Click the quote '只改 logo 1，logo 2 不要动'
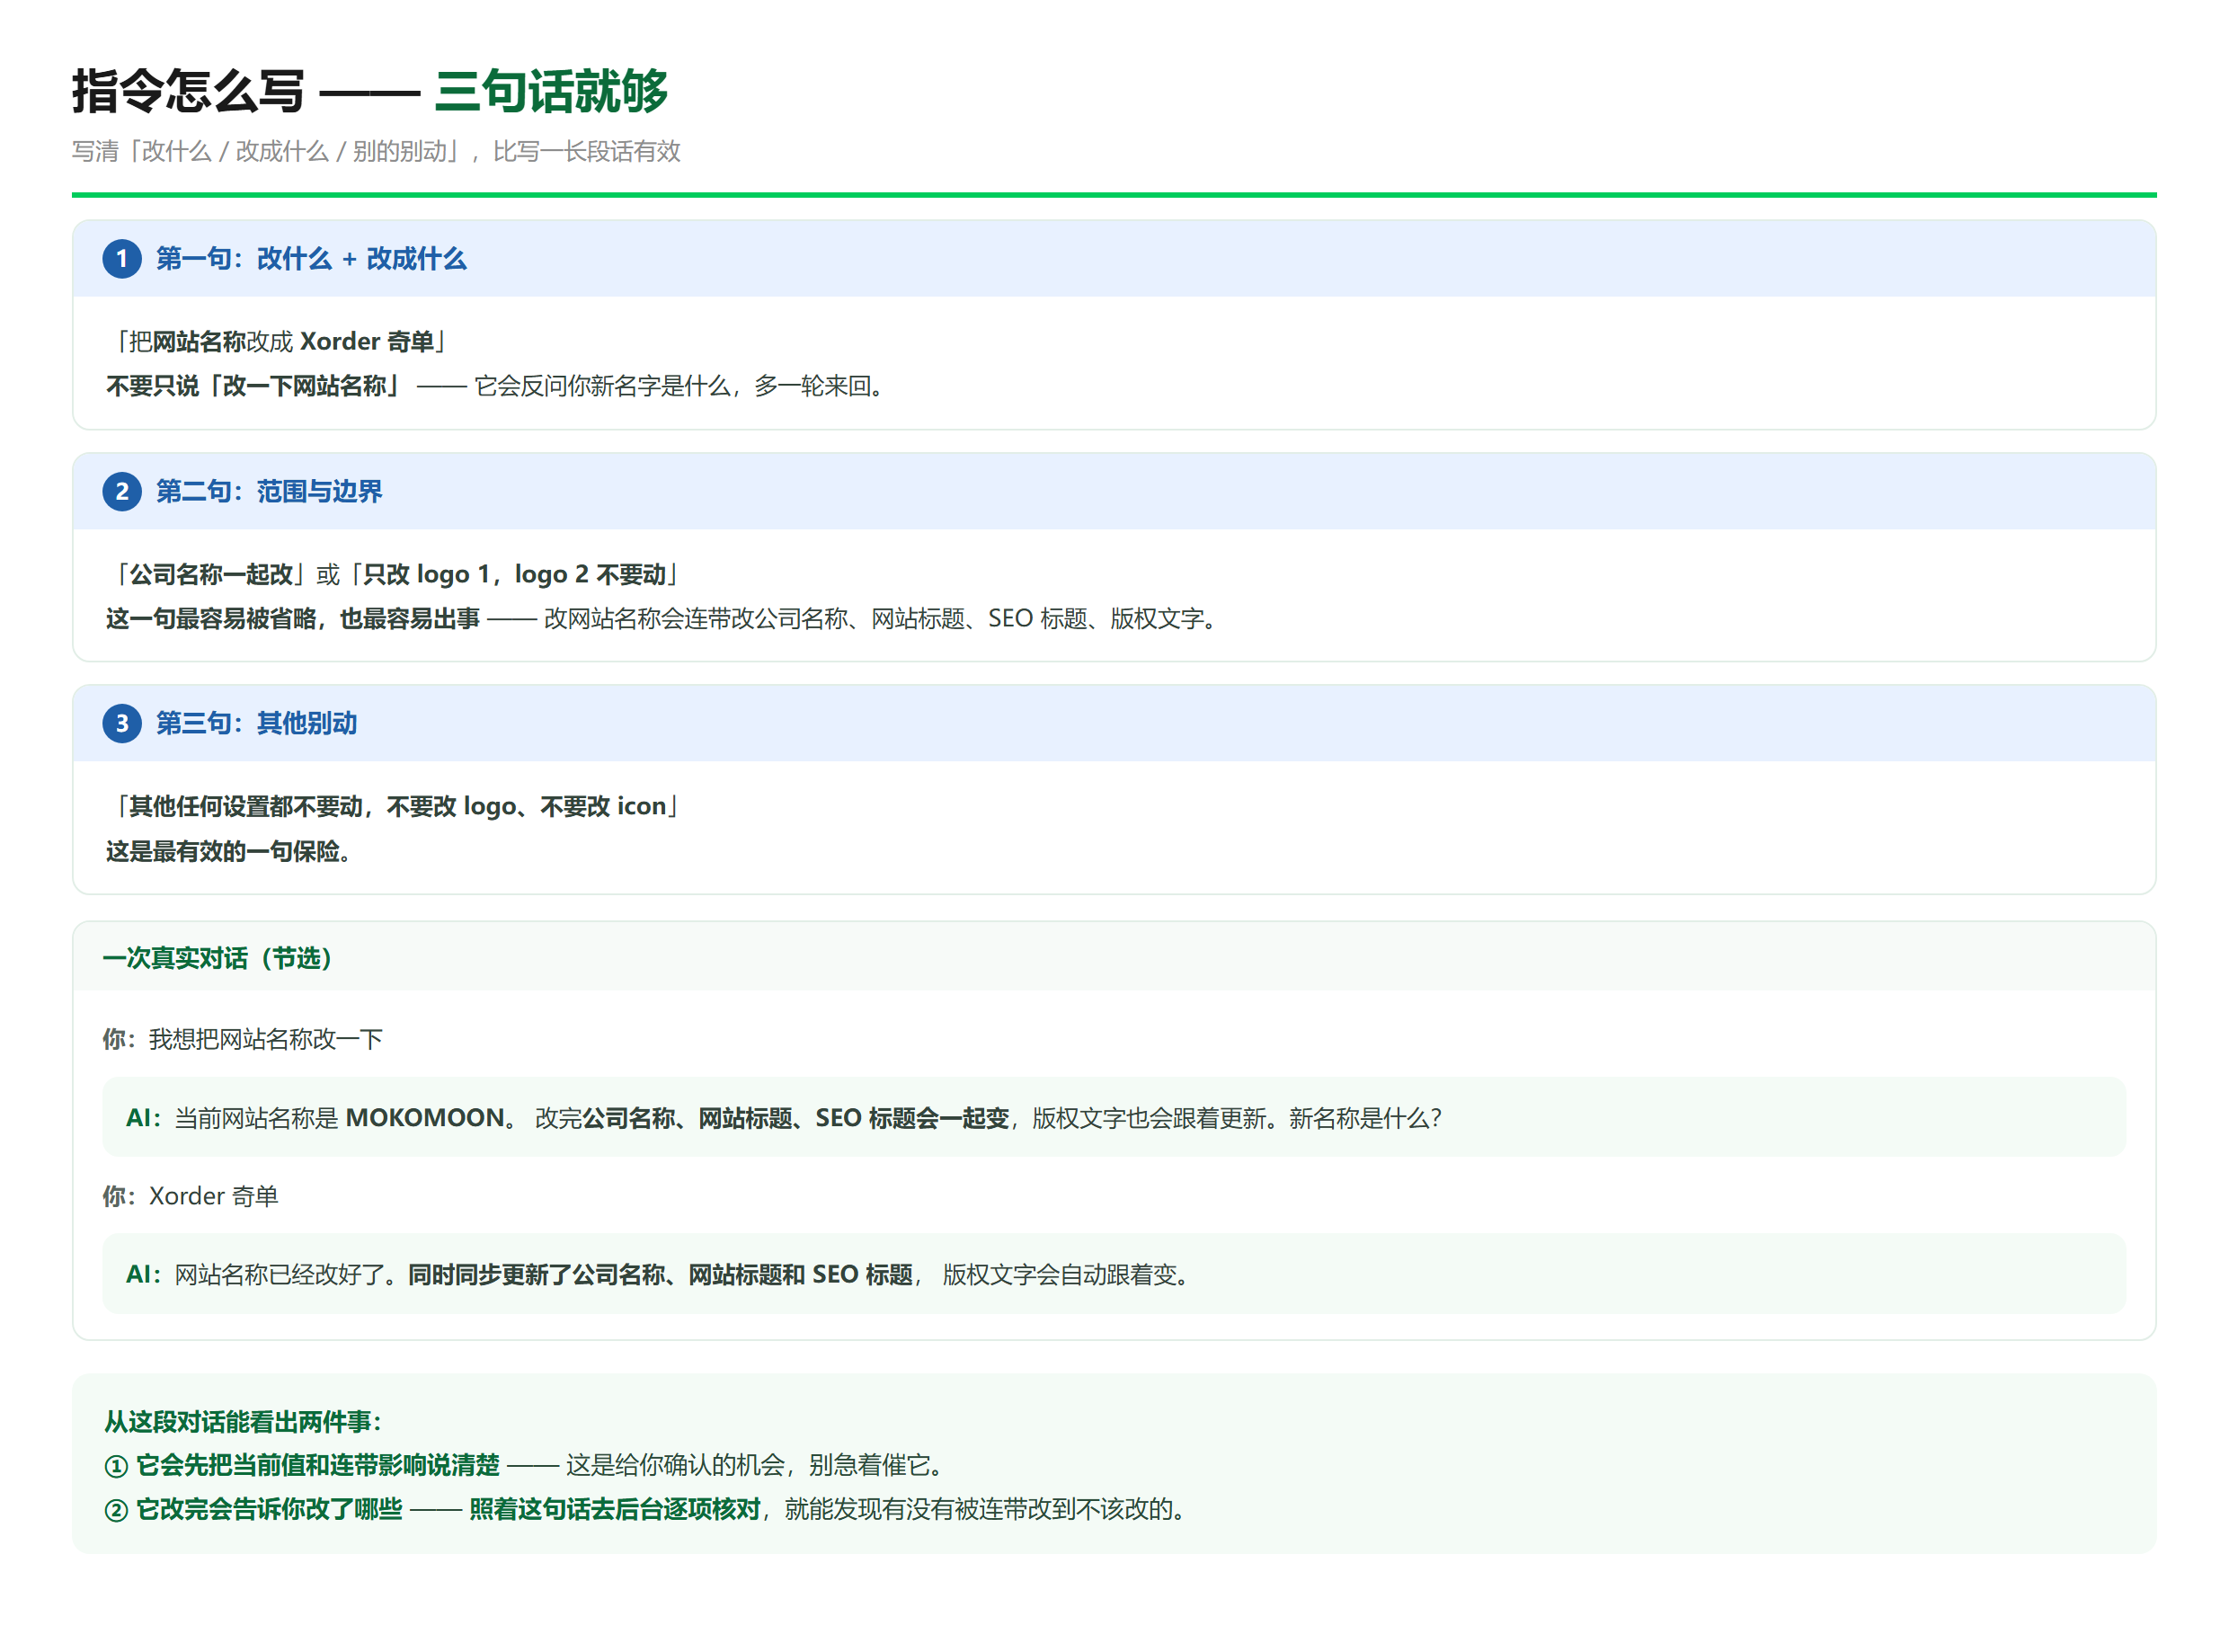Viewport: 2229px width, 1652px height. [x=514, y=574]
